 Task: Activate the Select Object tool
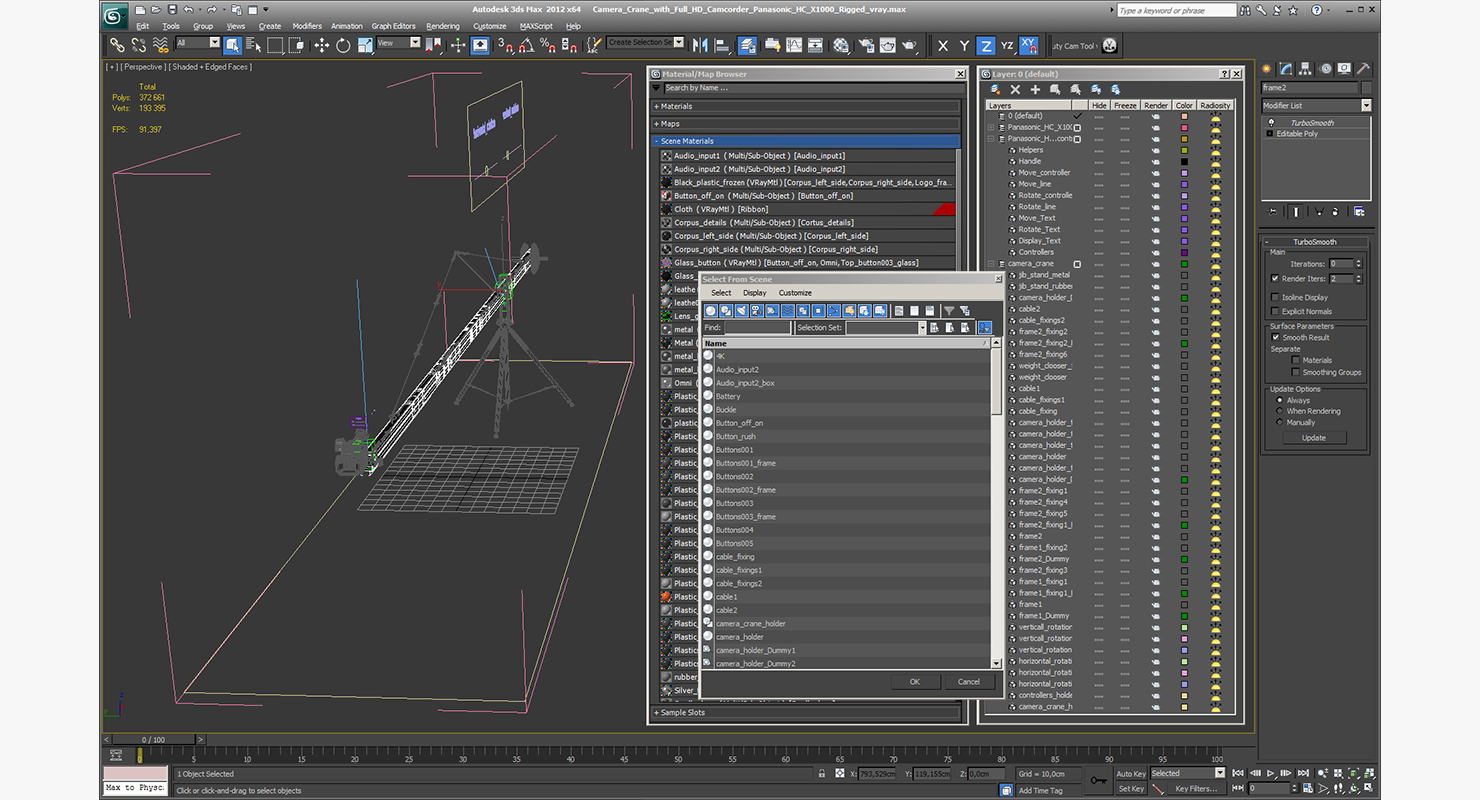[x=232, y=45]
